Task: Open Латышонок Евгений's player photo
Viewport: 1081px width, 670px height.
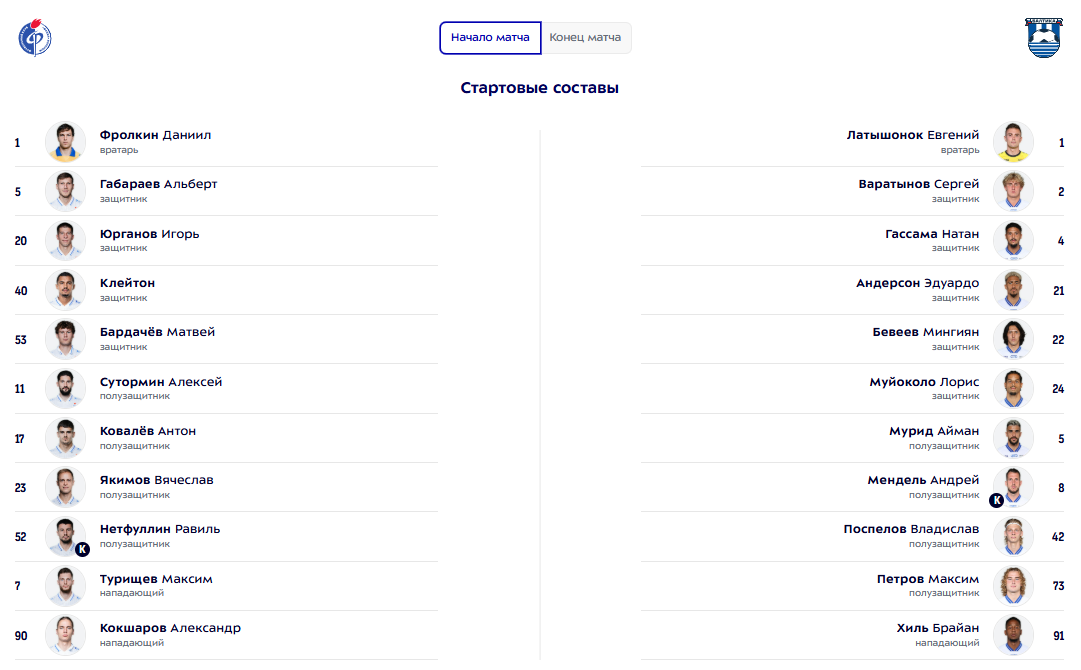Action: [1013, 142]
